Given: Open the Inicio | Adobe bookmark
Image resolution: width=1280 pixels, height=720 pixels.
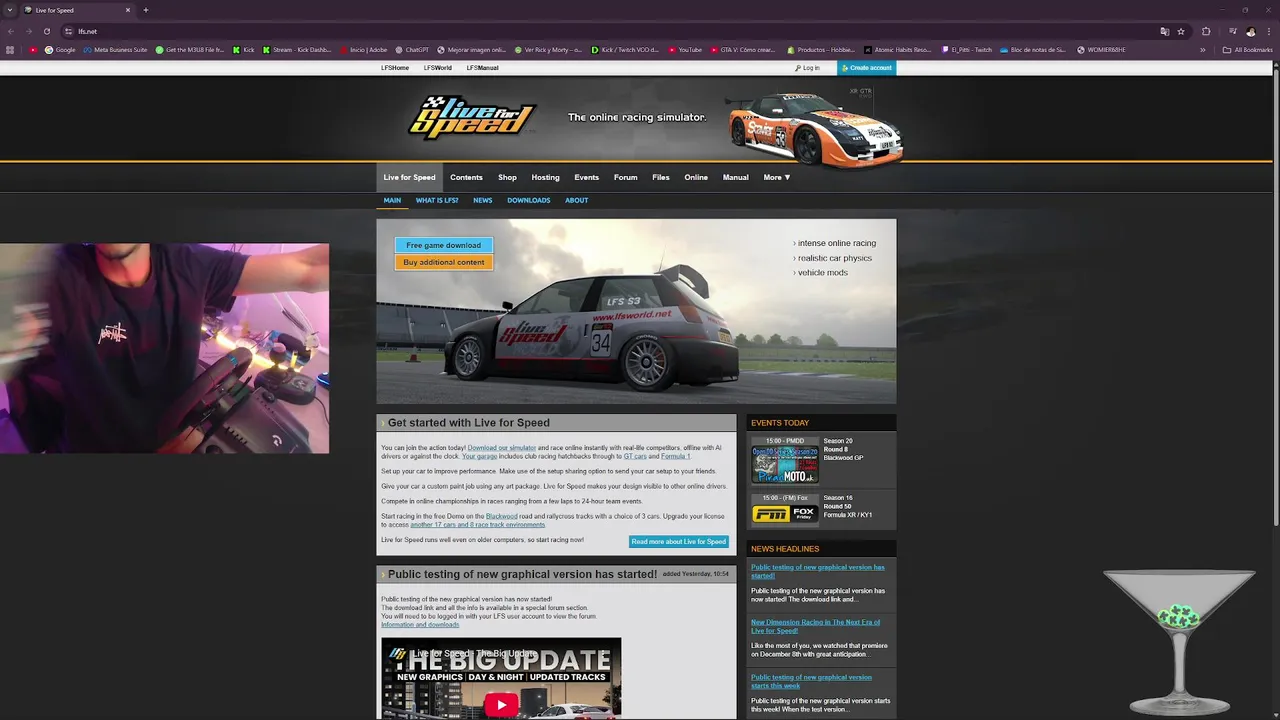Looking at the screenshot, I should coord(363,49).
